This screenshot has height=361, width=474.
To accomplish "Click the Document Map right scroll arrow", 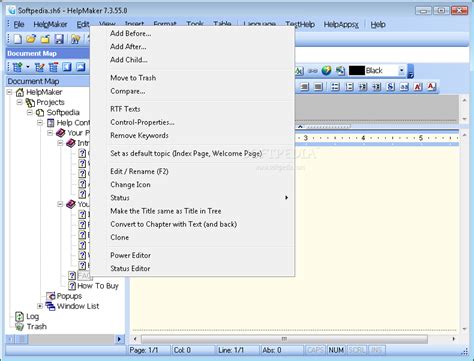I will (119, 339).
